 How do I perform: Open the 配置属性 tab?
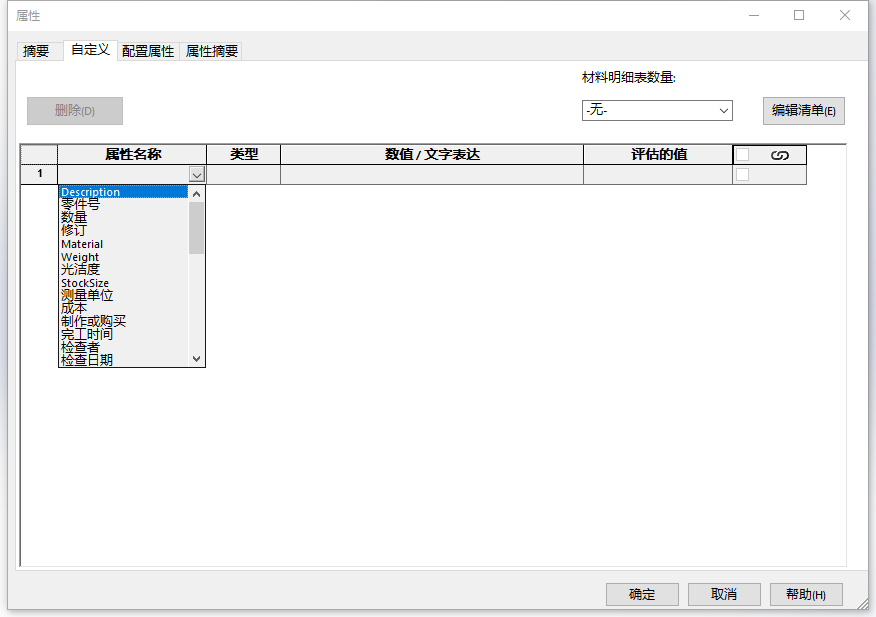point(148,51)
